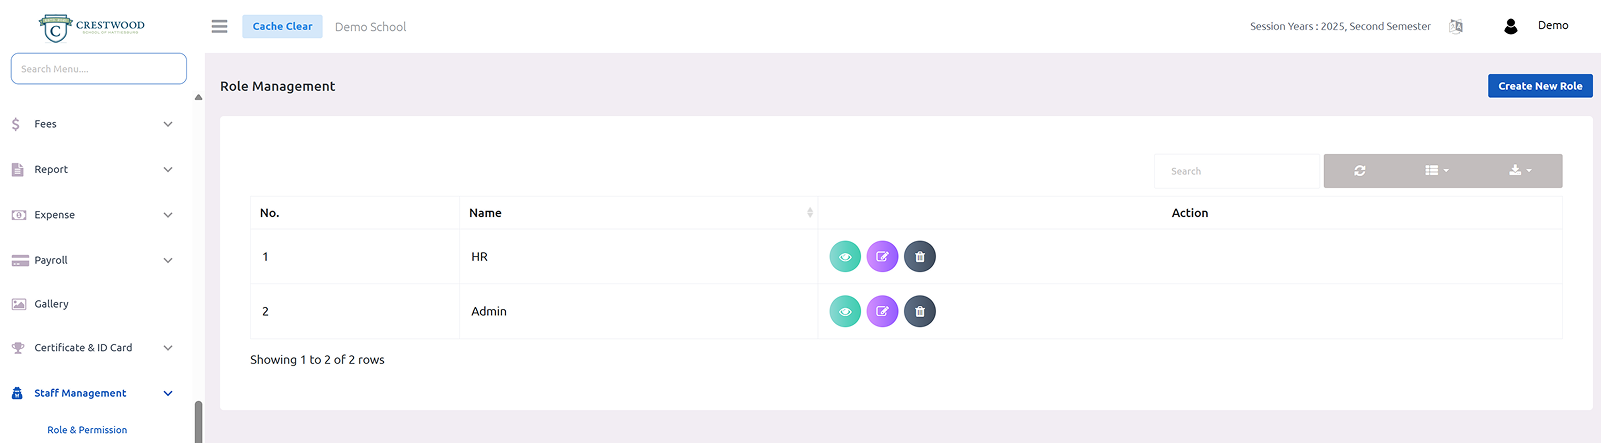Click the Cache Clear button
The width and height of the screenshot is (1601, 443).
pyautogui.click(x=282, y=27)
